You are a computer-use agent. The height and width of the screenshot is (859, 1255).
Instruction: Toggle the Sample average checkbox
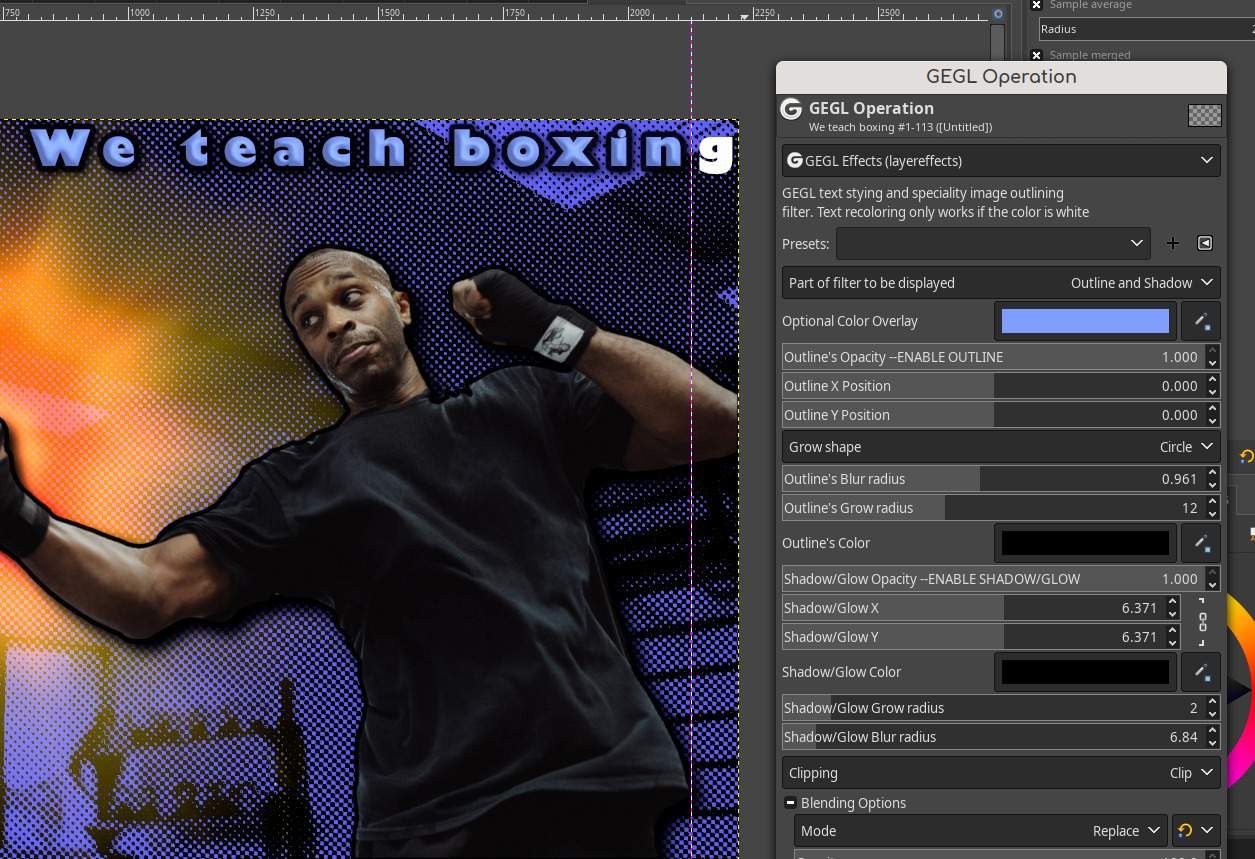click(x=1037, y=5)
